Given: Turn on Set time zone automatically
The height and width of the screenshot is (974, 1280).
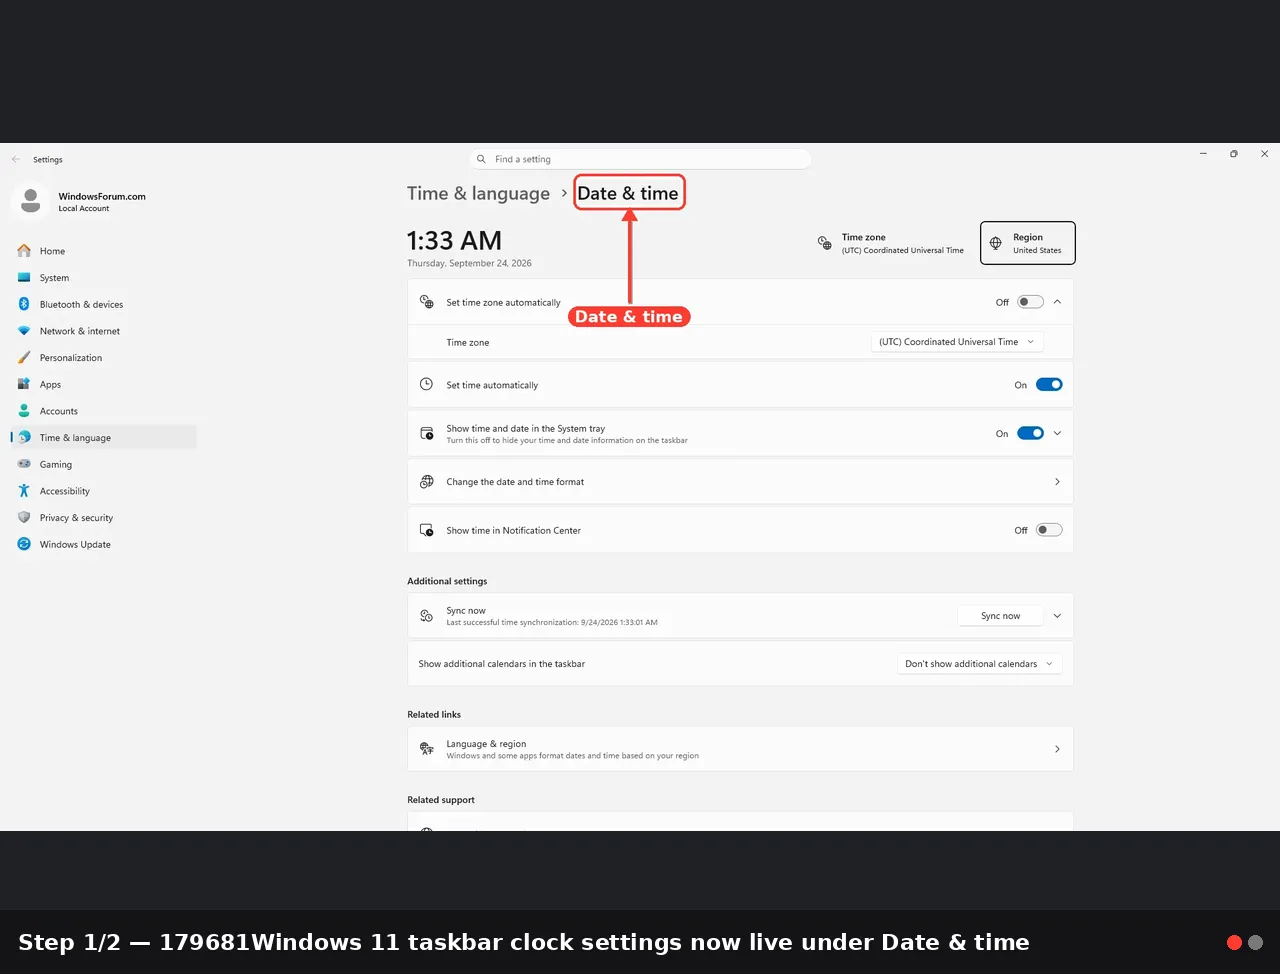Looking at the screenshot, I should [1030, 302].
